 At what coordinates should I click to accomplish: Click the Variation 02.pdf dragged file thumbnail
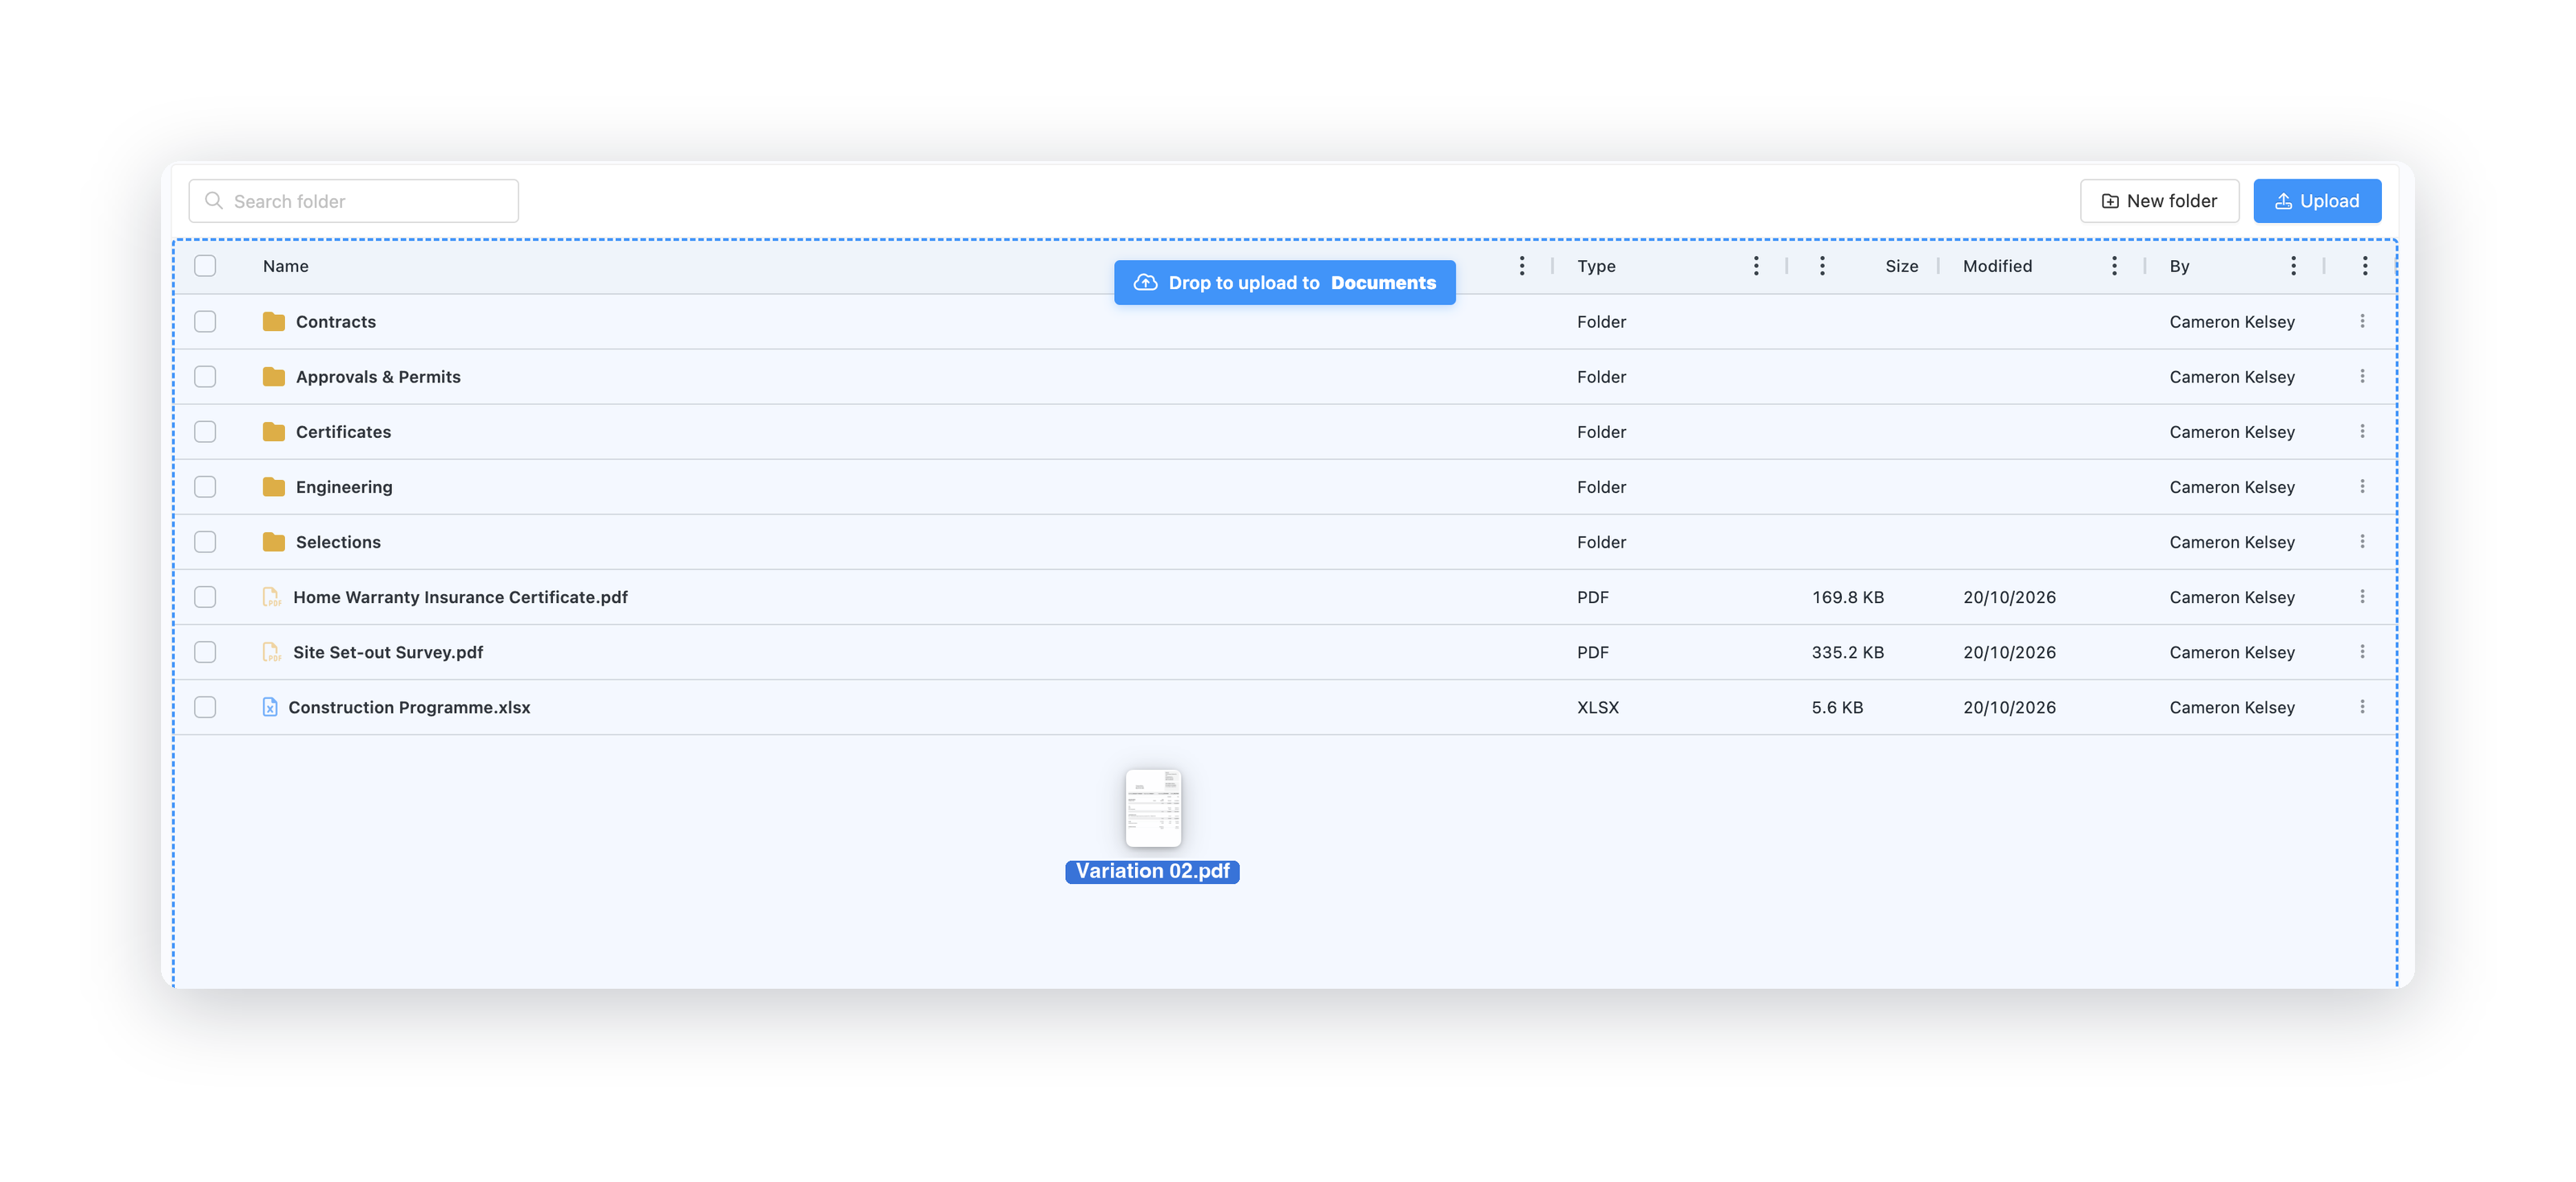click(1153, 808)
